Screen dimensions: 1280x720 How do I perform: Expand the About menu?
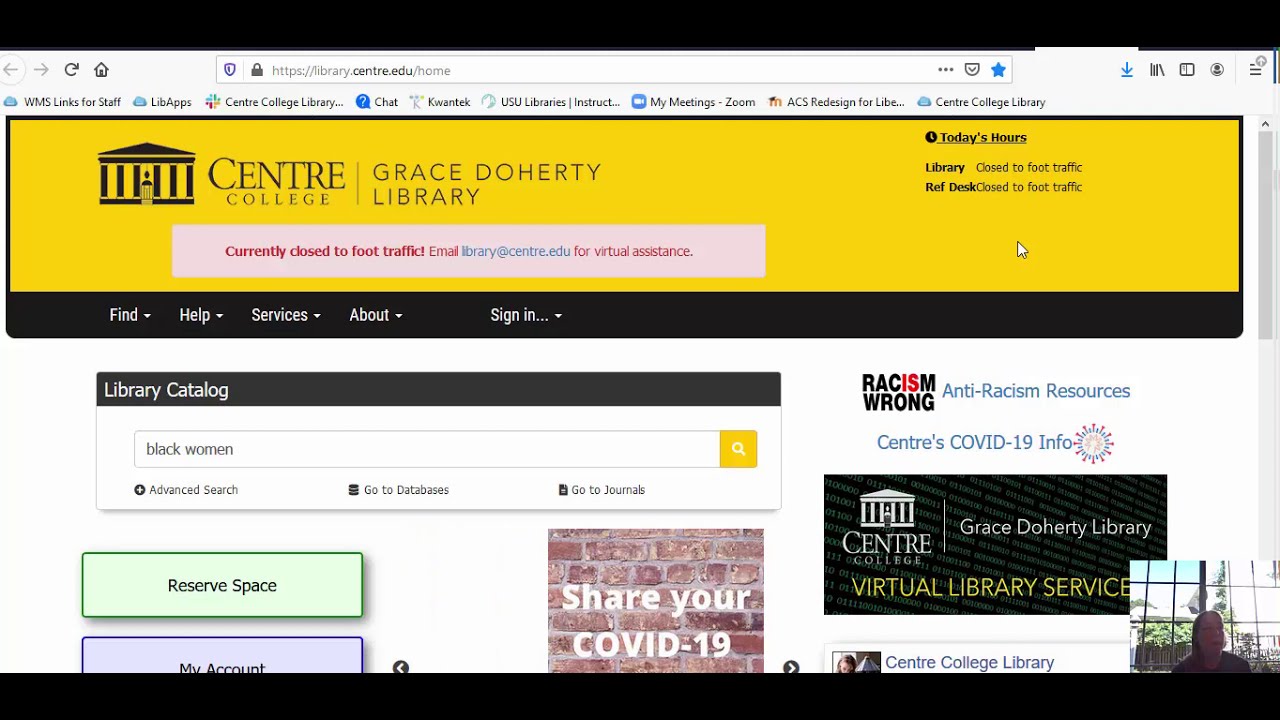coord(376,315)
